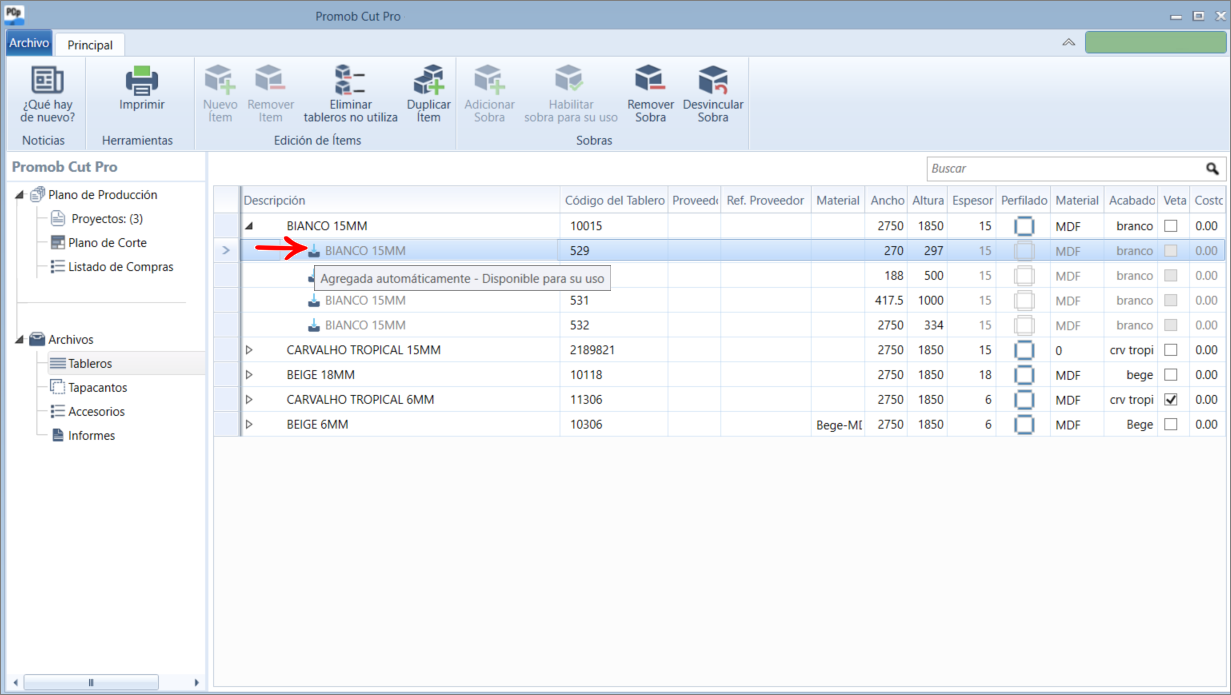
Task: Click Habilitar sobra para su uso icon
Action: 570,80
